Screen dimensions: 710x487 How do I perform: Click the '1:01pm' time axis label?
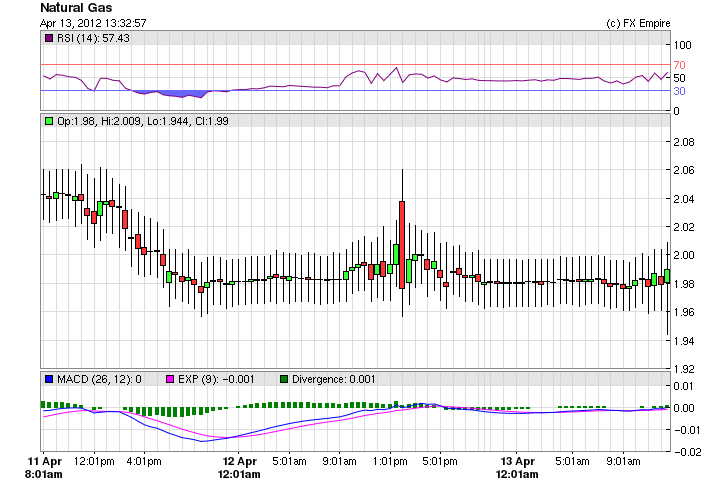click(x=390, y=461)
